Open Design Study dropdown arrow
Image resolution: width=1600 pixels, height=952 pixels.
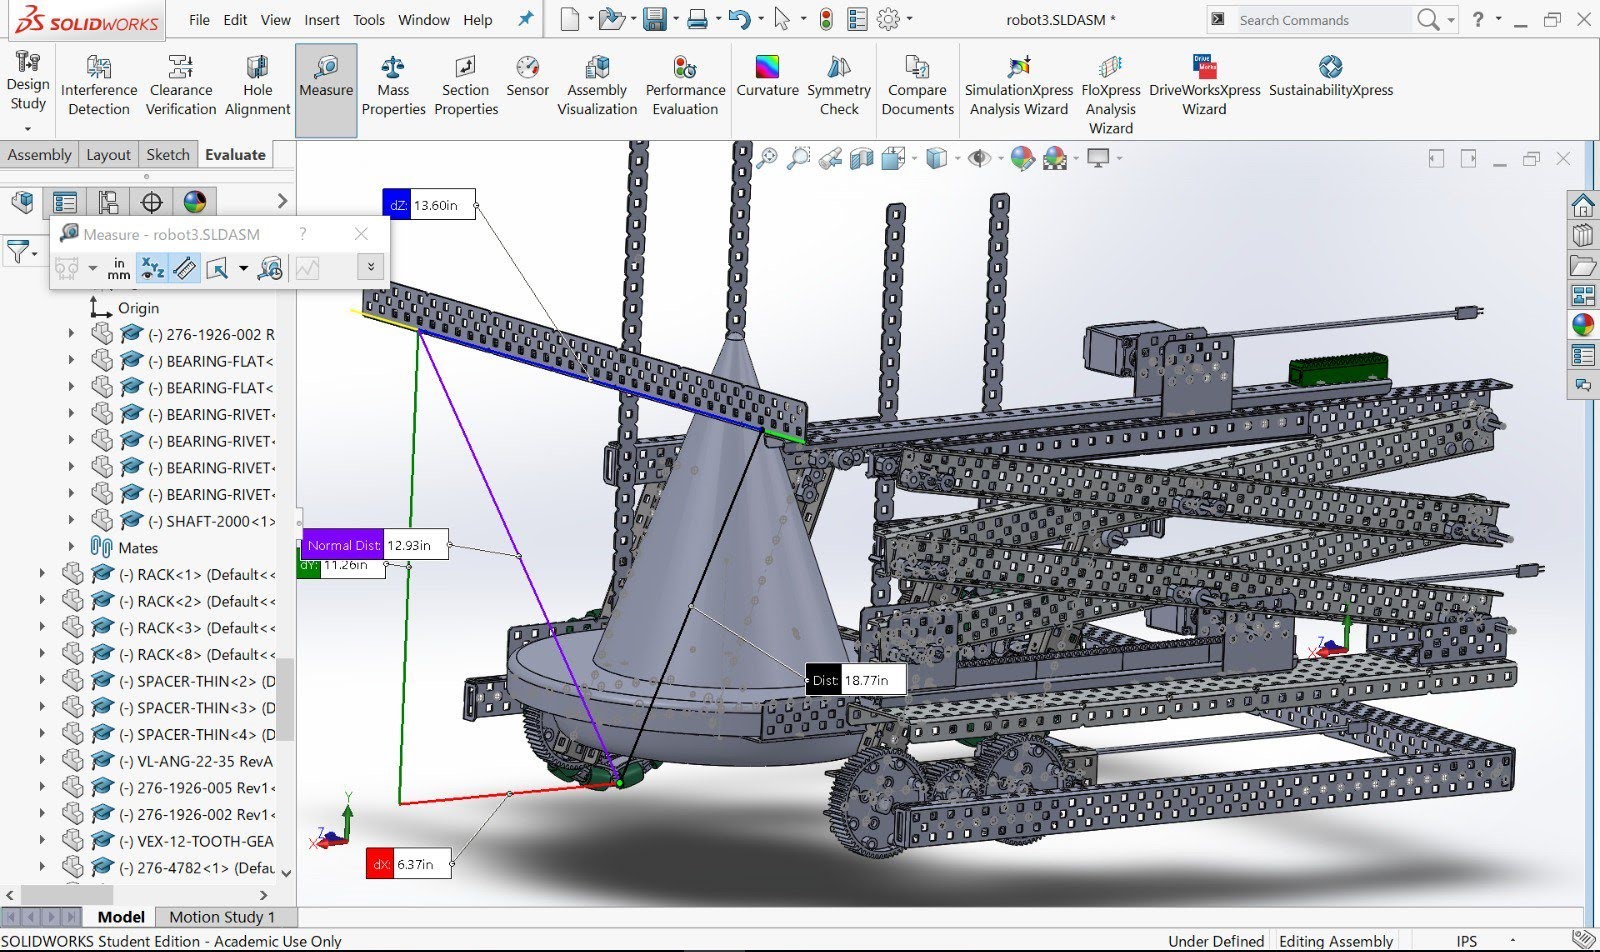(x=27, y=128)
